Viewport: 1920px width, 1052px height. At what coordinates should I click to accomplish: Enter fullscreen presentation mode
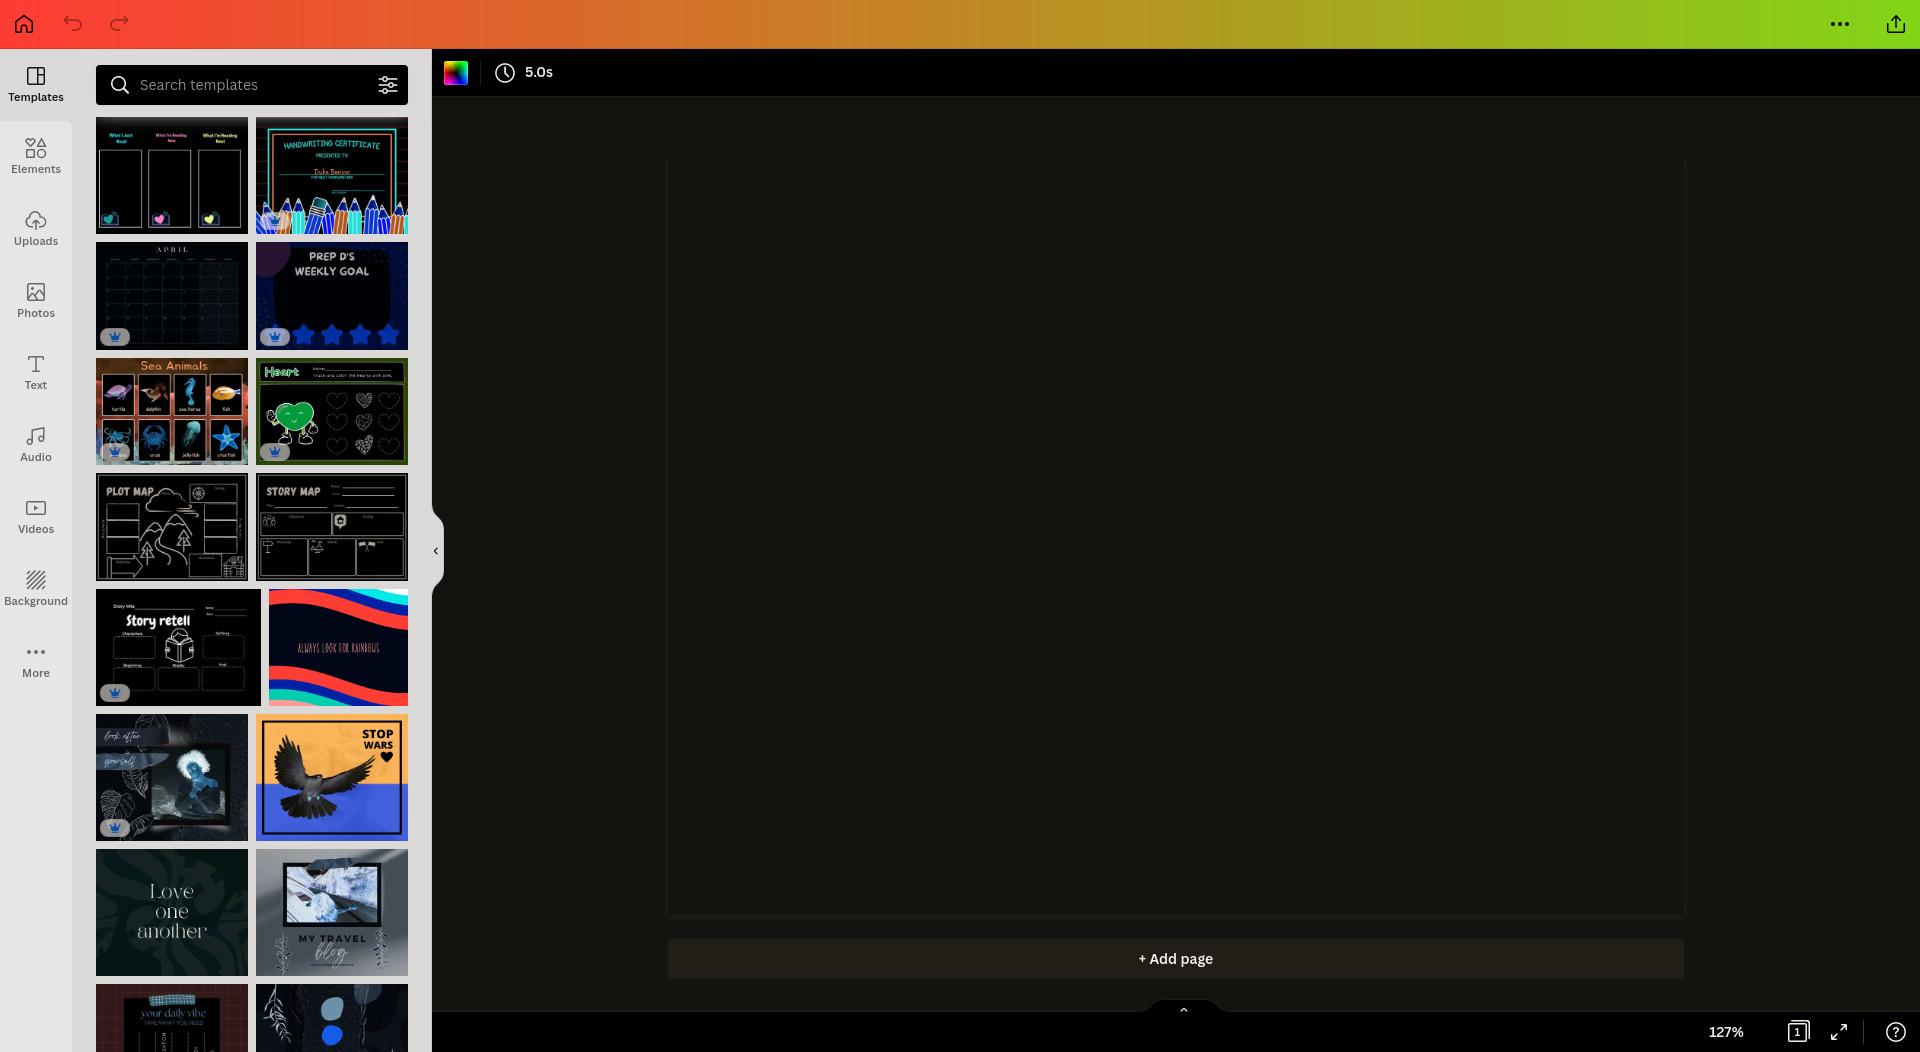pyautogui.click(x=1839, y=1032)
